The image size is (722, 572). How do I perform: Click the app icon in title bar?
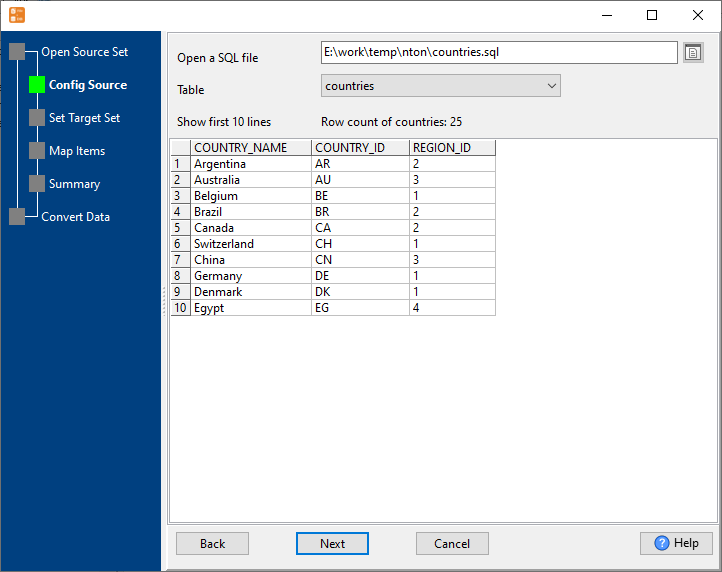tap(17, 15)
